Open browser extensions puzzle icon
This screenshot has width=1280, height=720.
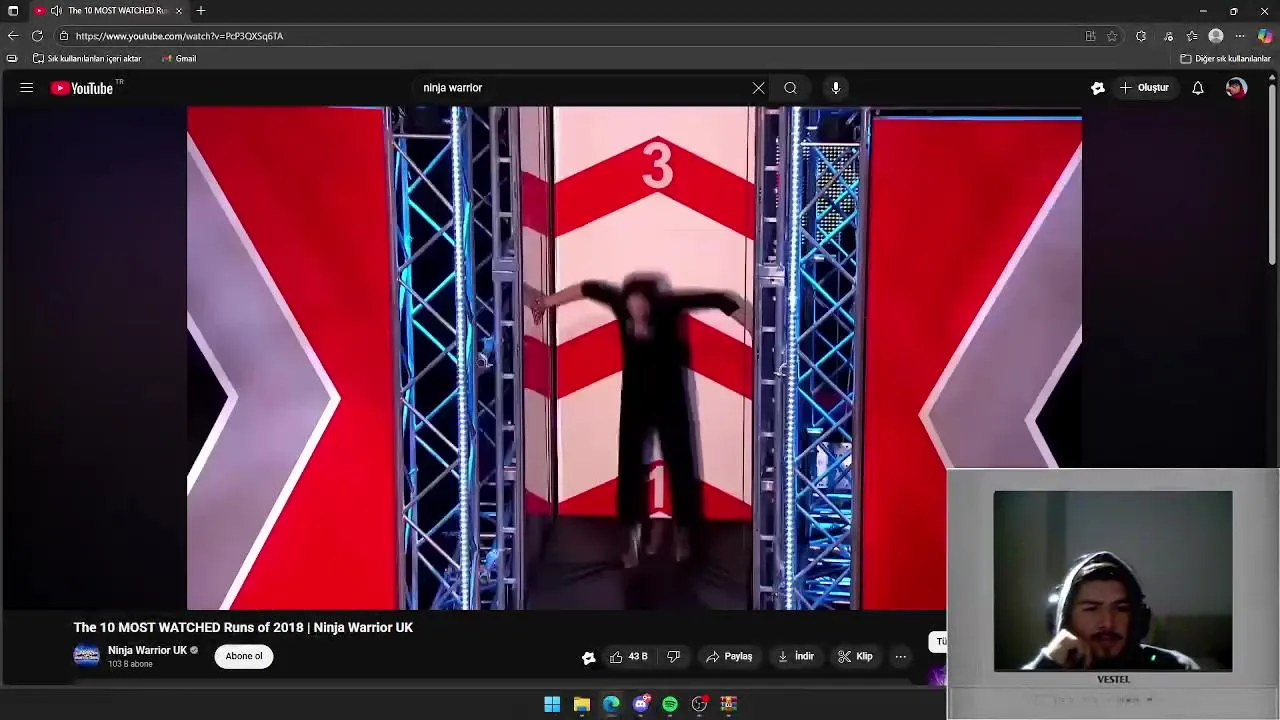(1141, 36)
